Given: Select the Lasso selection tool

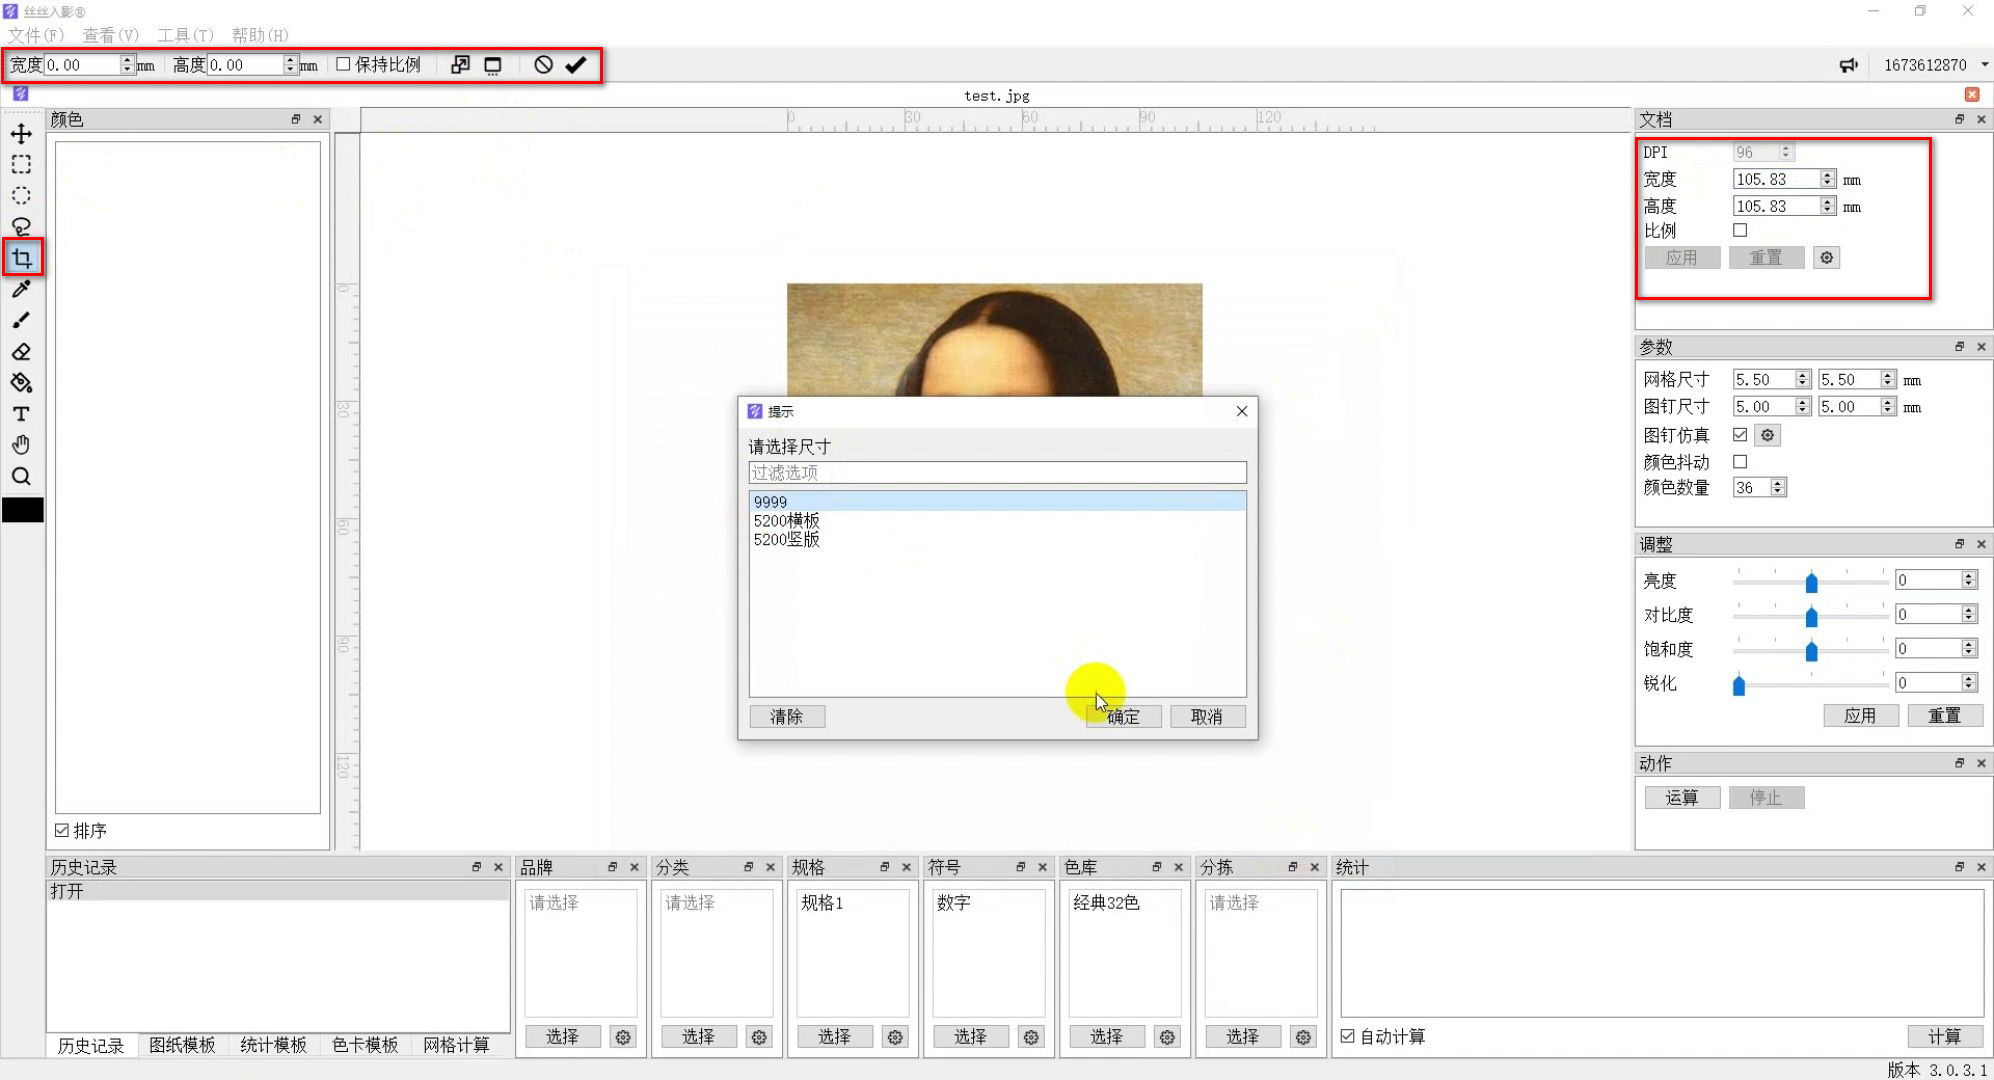Looking at the screenshot, I should click(x=21, y=227).
